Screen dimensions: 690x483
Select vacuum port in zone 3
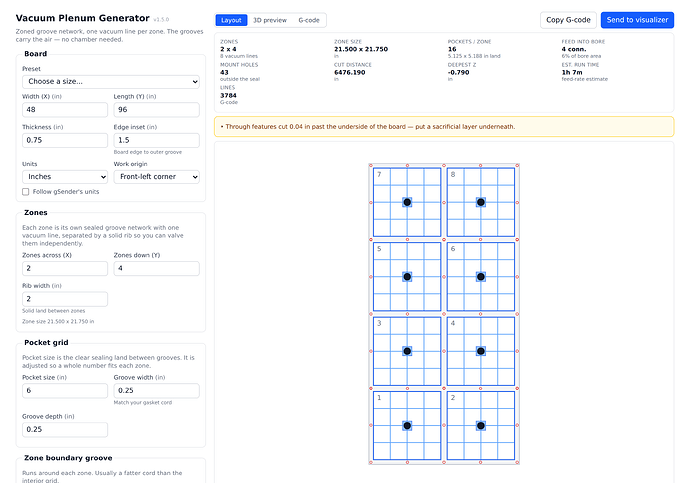pos(407,351)
